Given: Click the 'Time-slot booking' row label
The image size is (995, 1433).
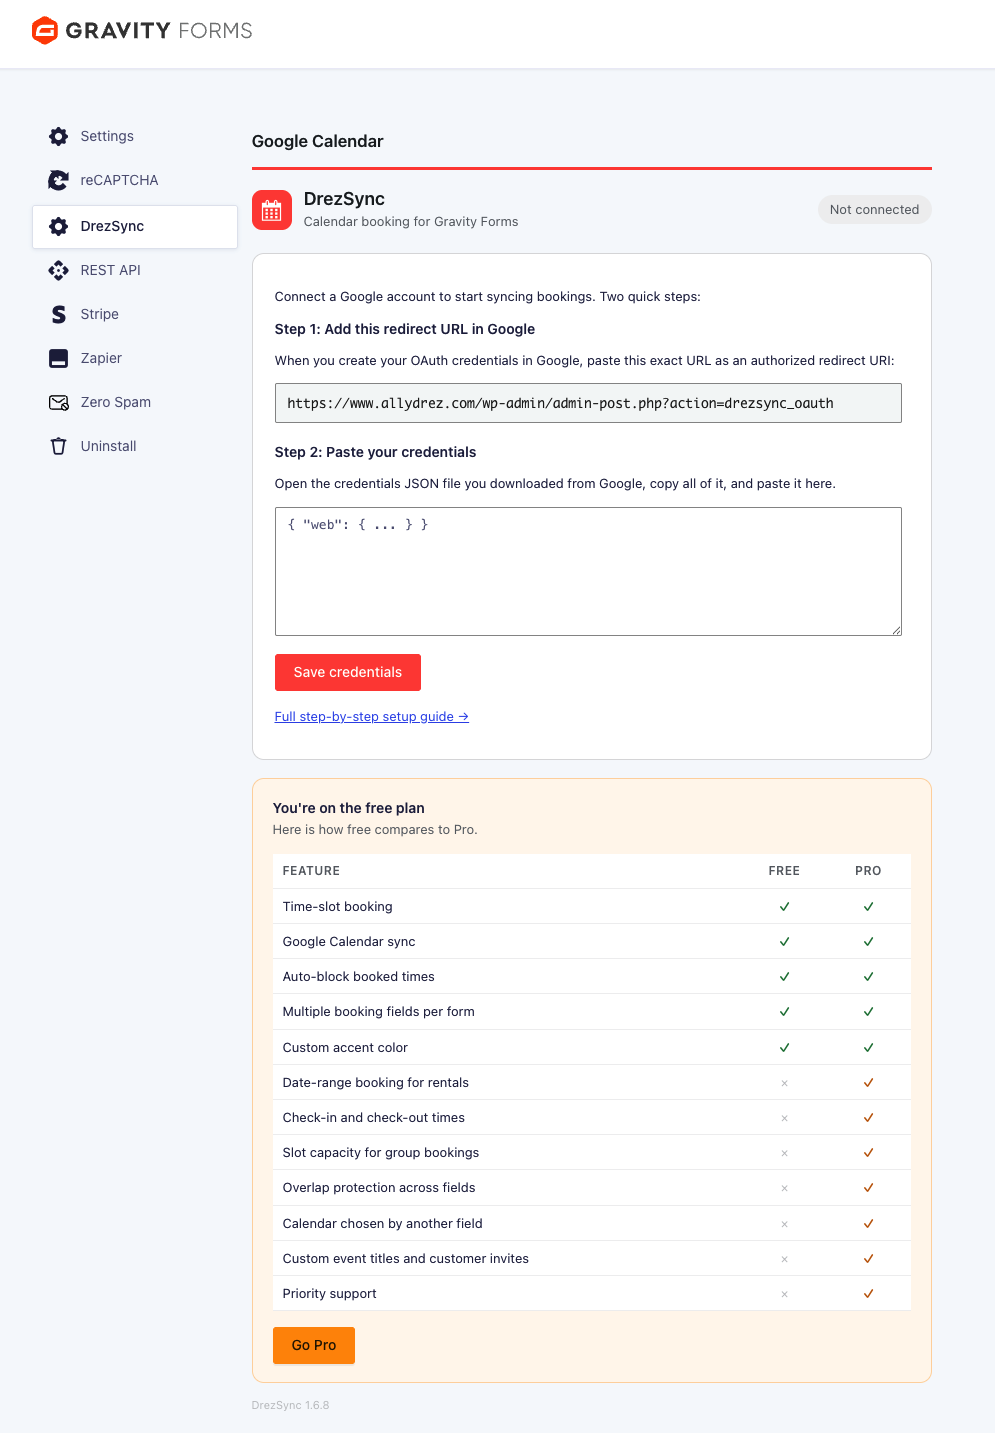Looking at the screenshot, I should click(x=338, y=906).
